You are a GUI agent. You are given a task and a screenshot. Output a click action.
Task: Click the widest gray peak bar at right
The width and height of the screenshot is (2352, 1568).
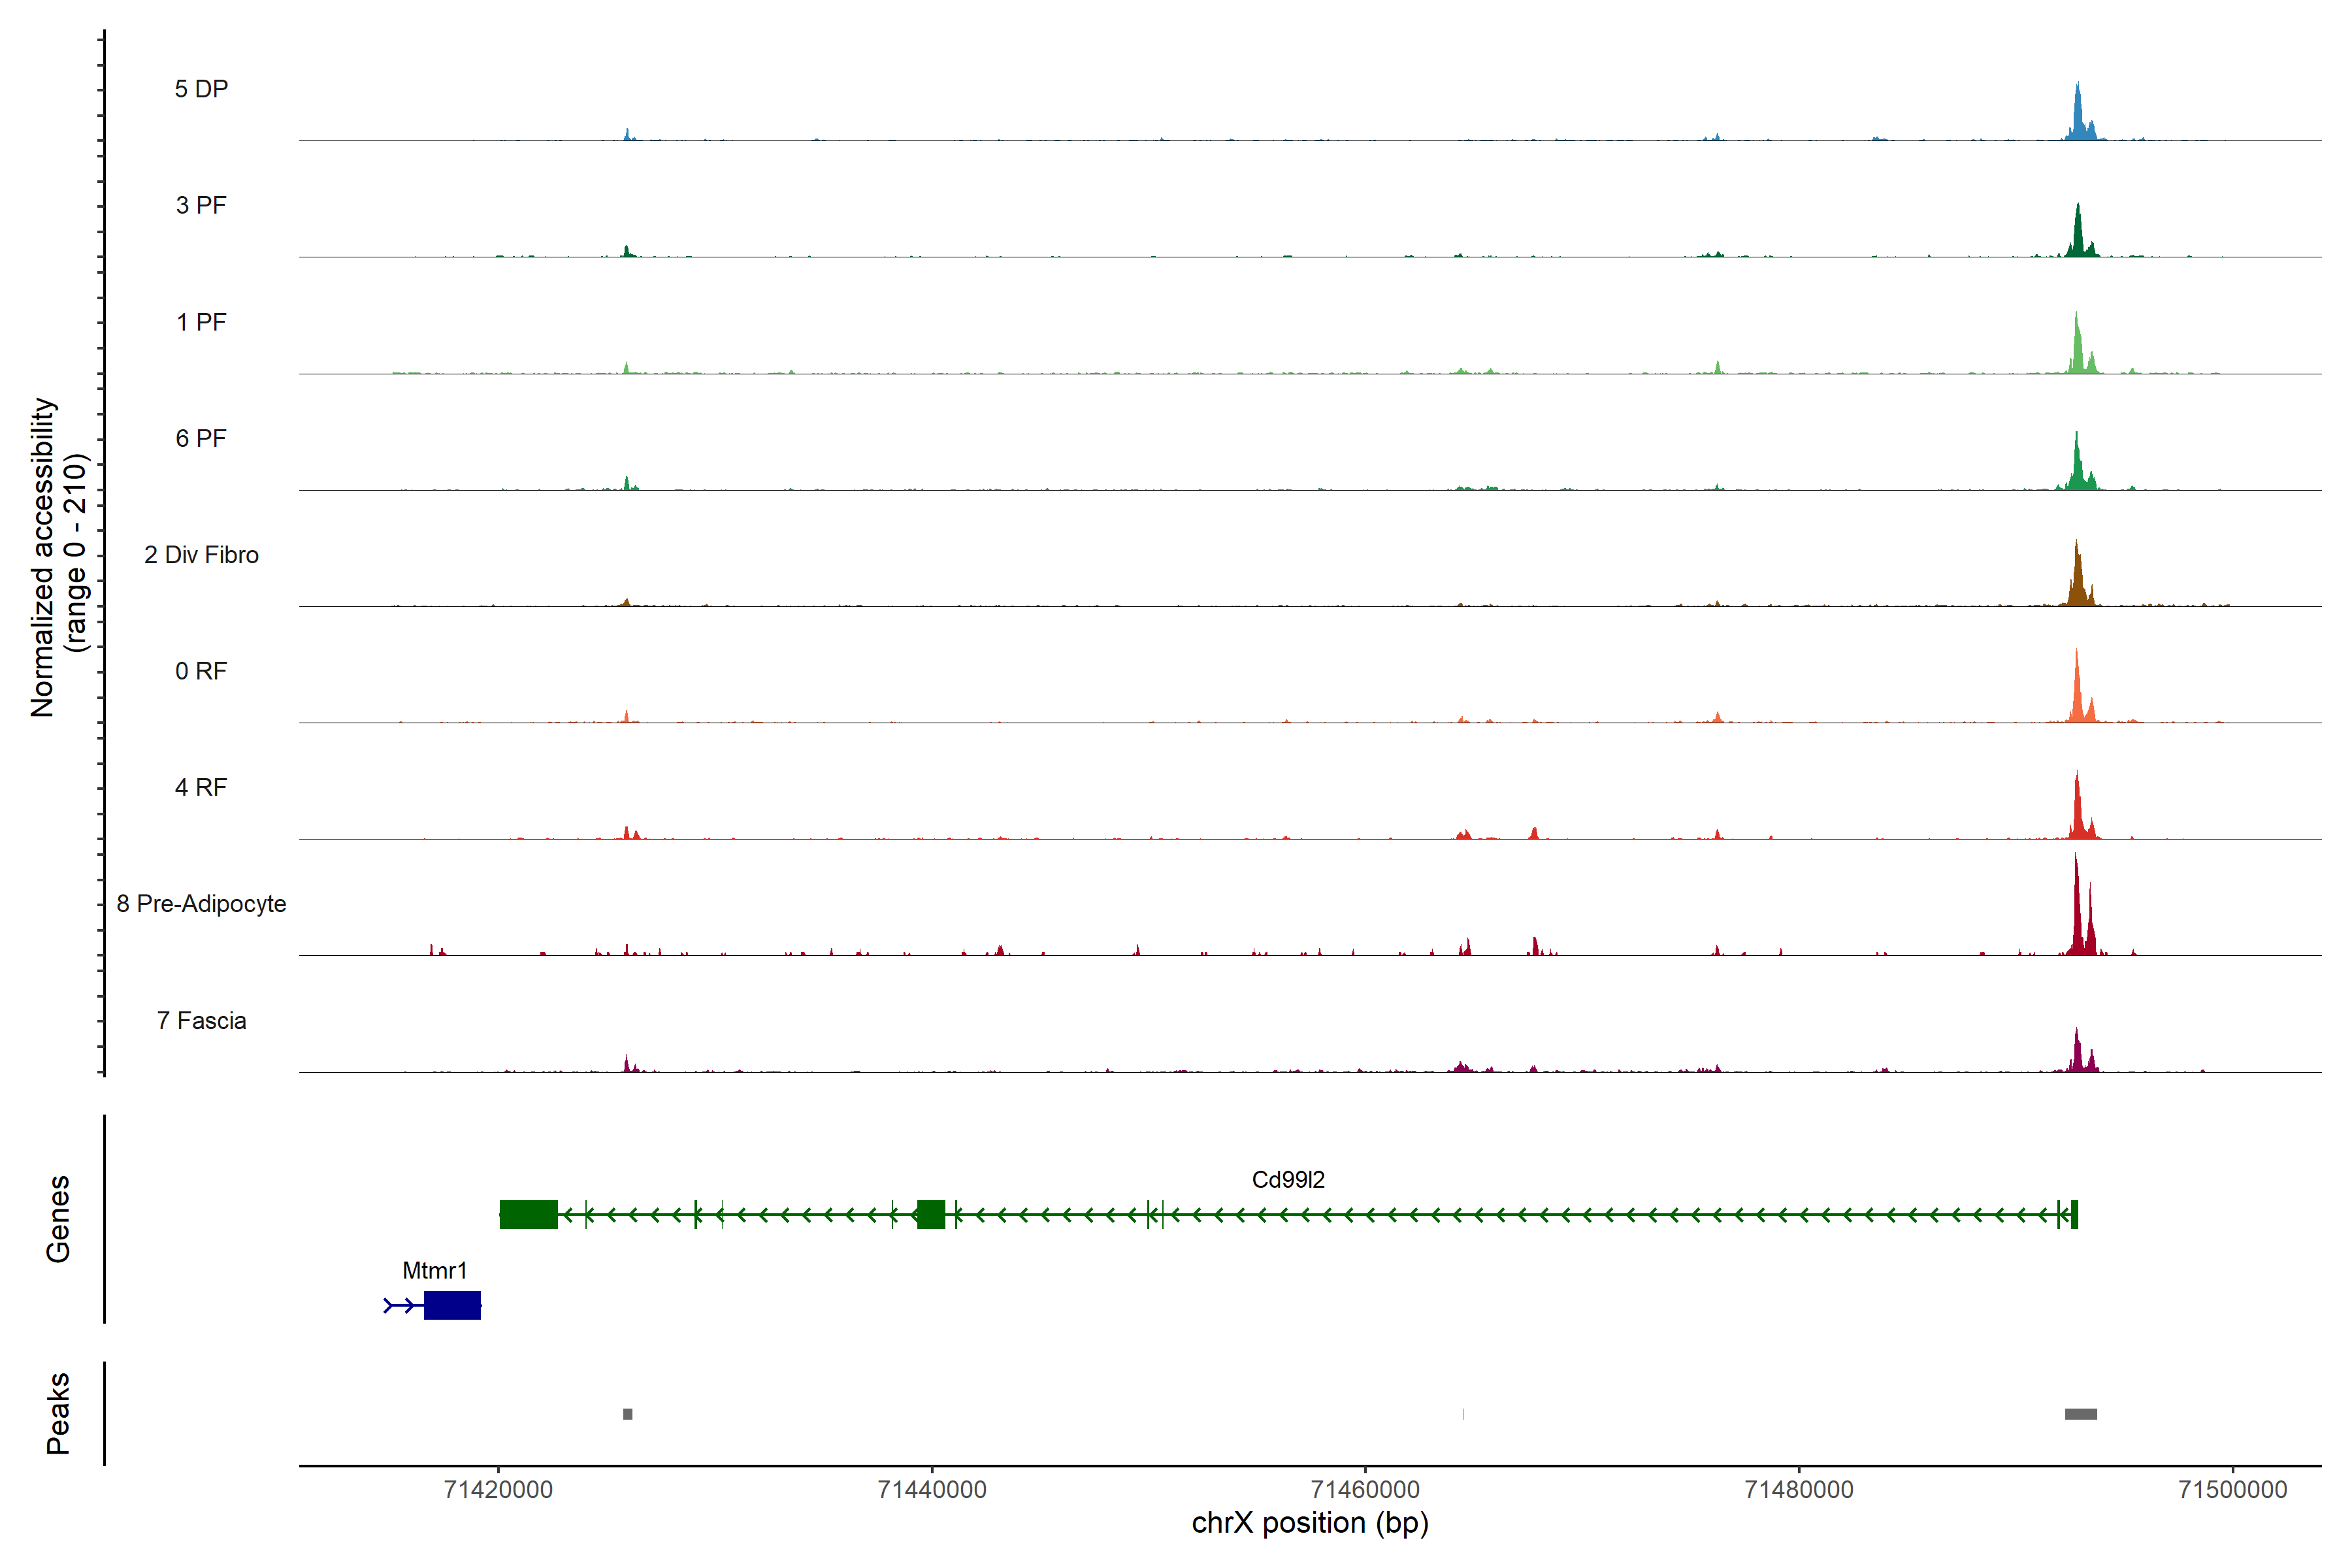point(2081,1414)
